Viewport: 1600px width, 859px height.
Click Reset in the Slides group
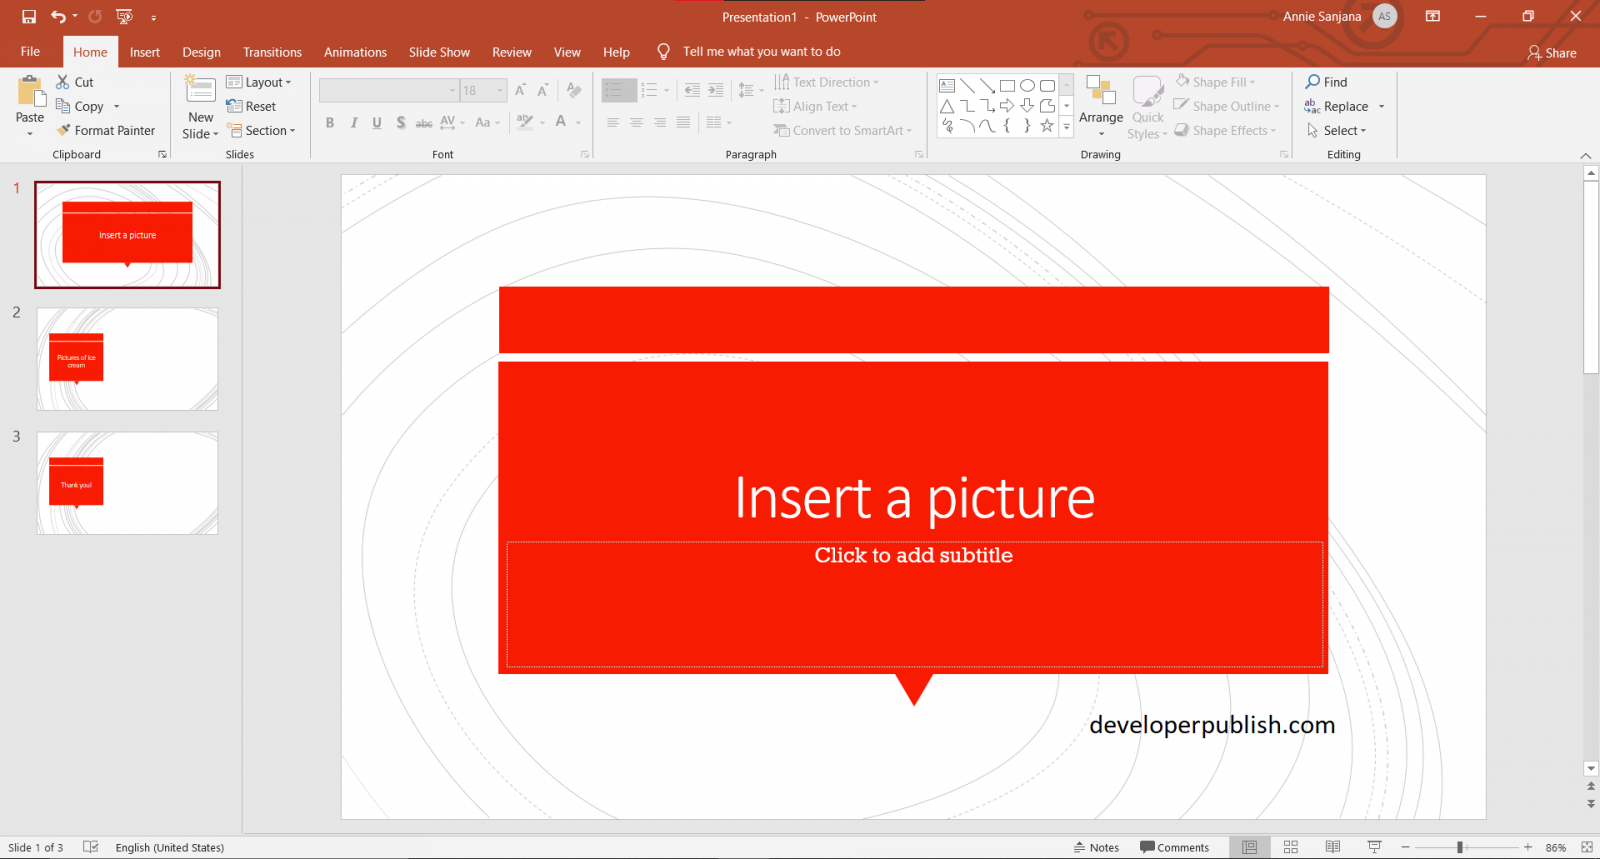[251, 106]
